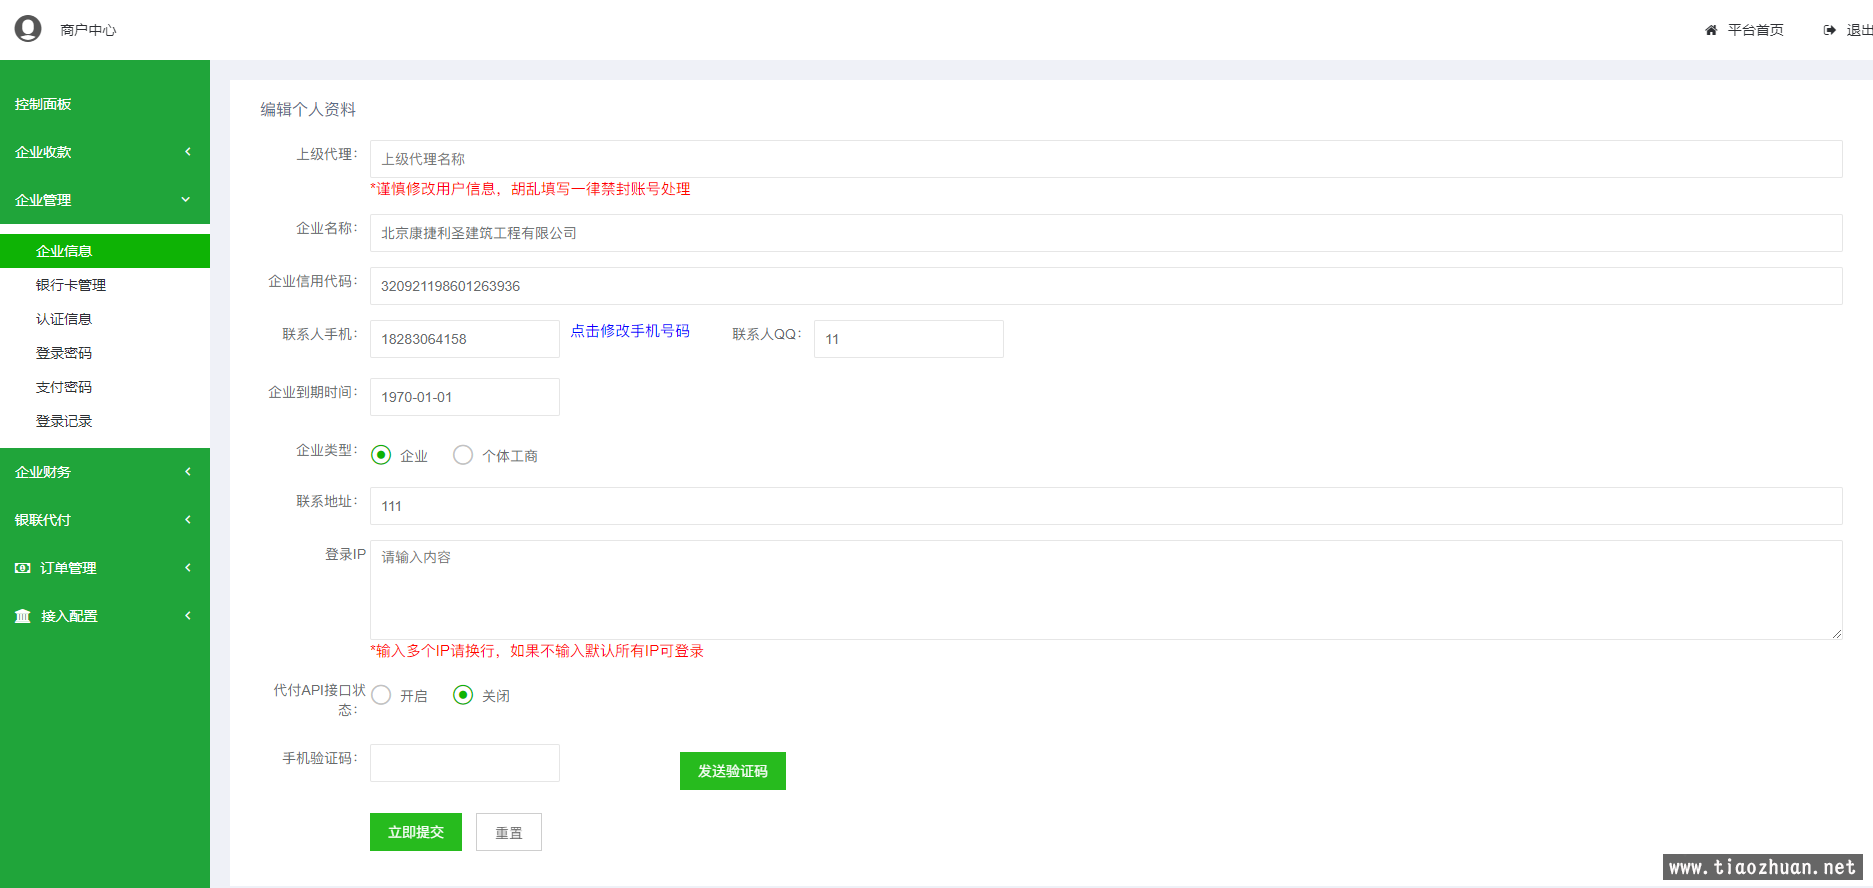Focus the 联系人手机 input field

coord(465,339)
